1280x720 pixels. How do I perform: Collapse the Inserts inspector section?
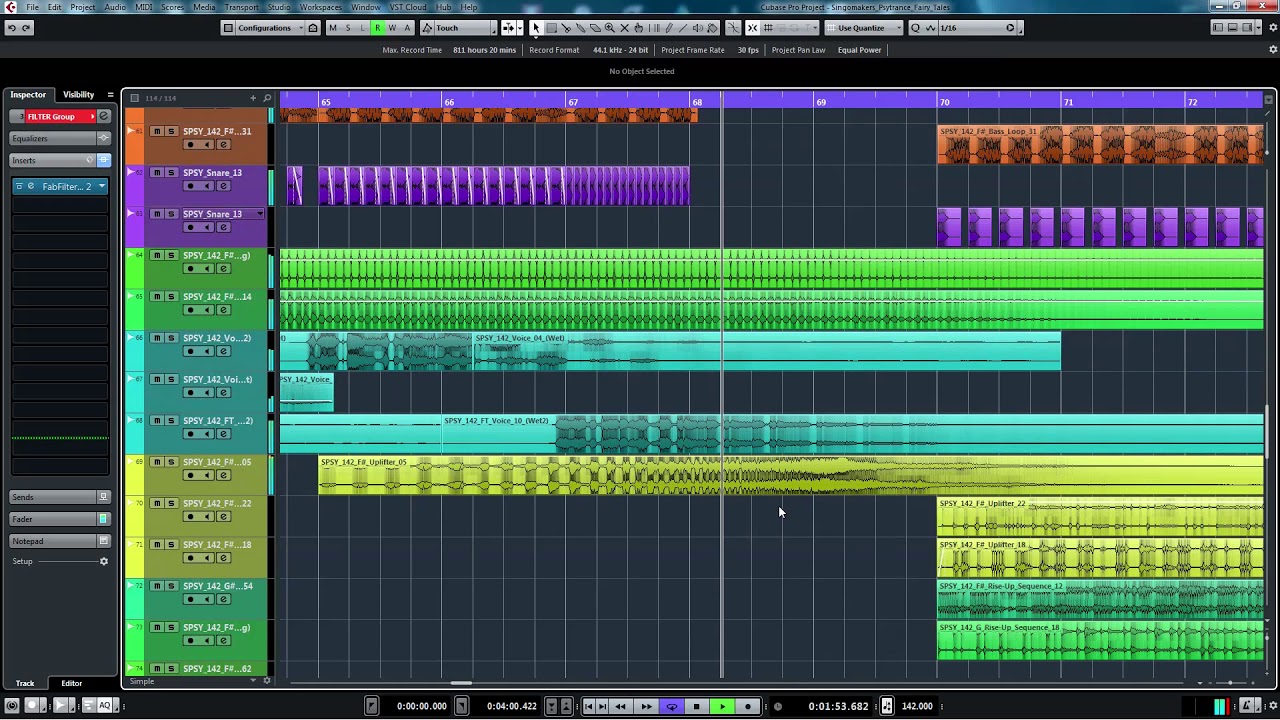tap(60, 160)
